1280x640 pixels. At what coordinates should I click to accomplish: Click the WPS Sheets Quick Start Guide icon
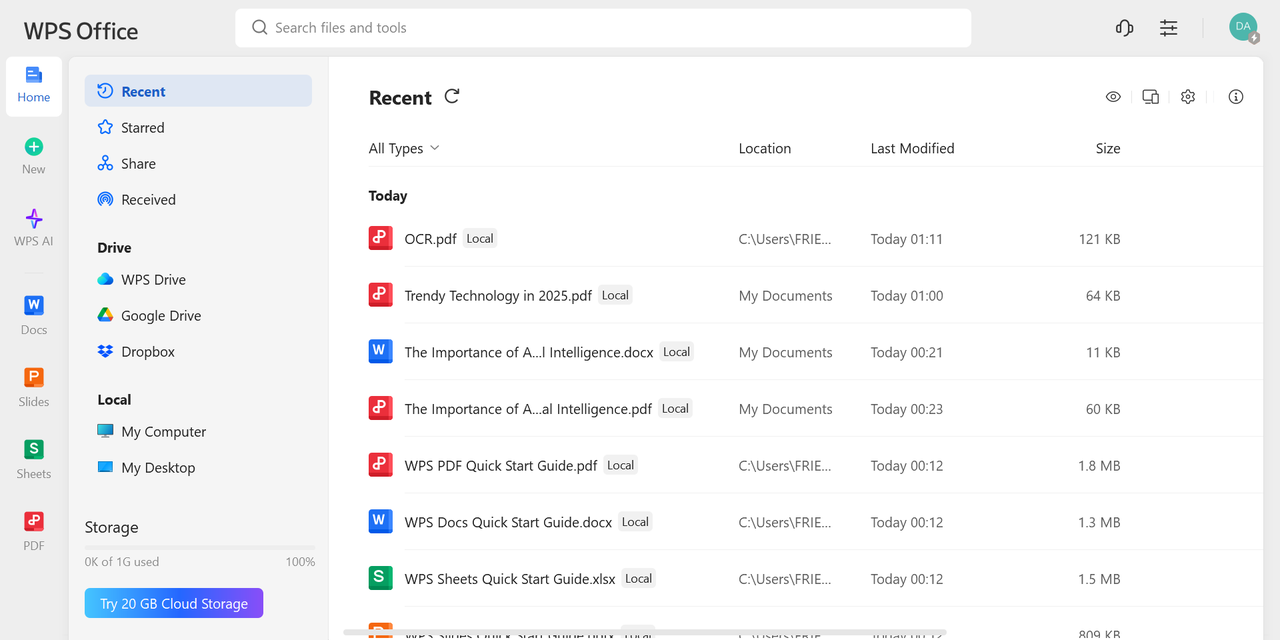click(x=380, y=578)
